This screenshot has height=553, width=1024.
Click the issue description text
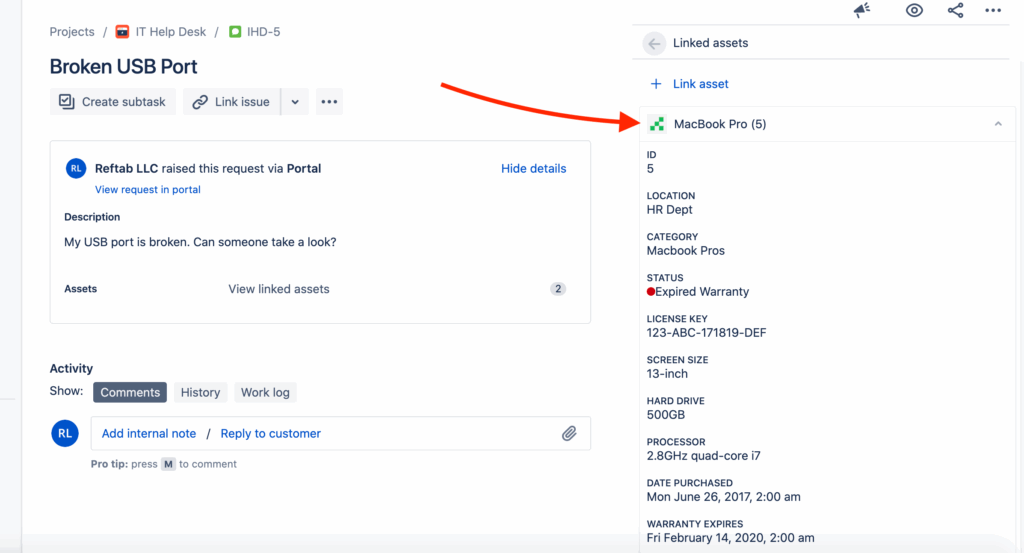coord(200,242)
